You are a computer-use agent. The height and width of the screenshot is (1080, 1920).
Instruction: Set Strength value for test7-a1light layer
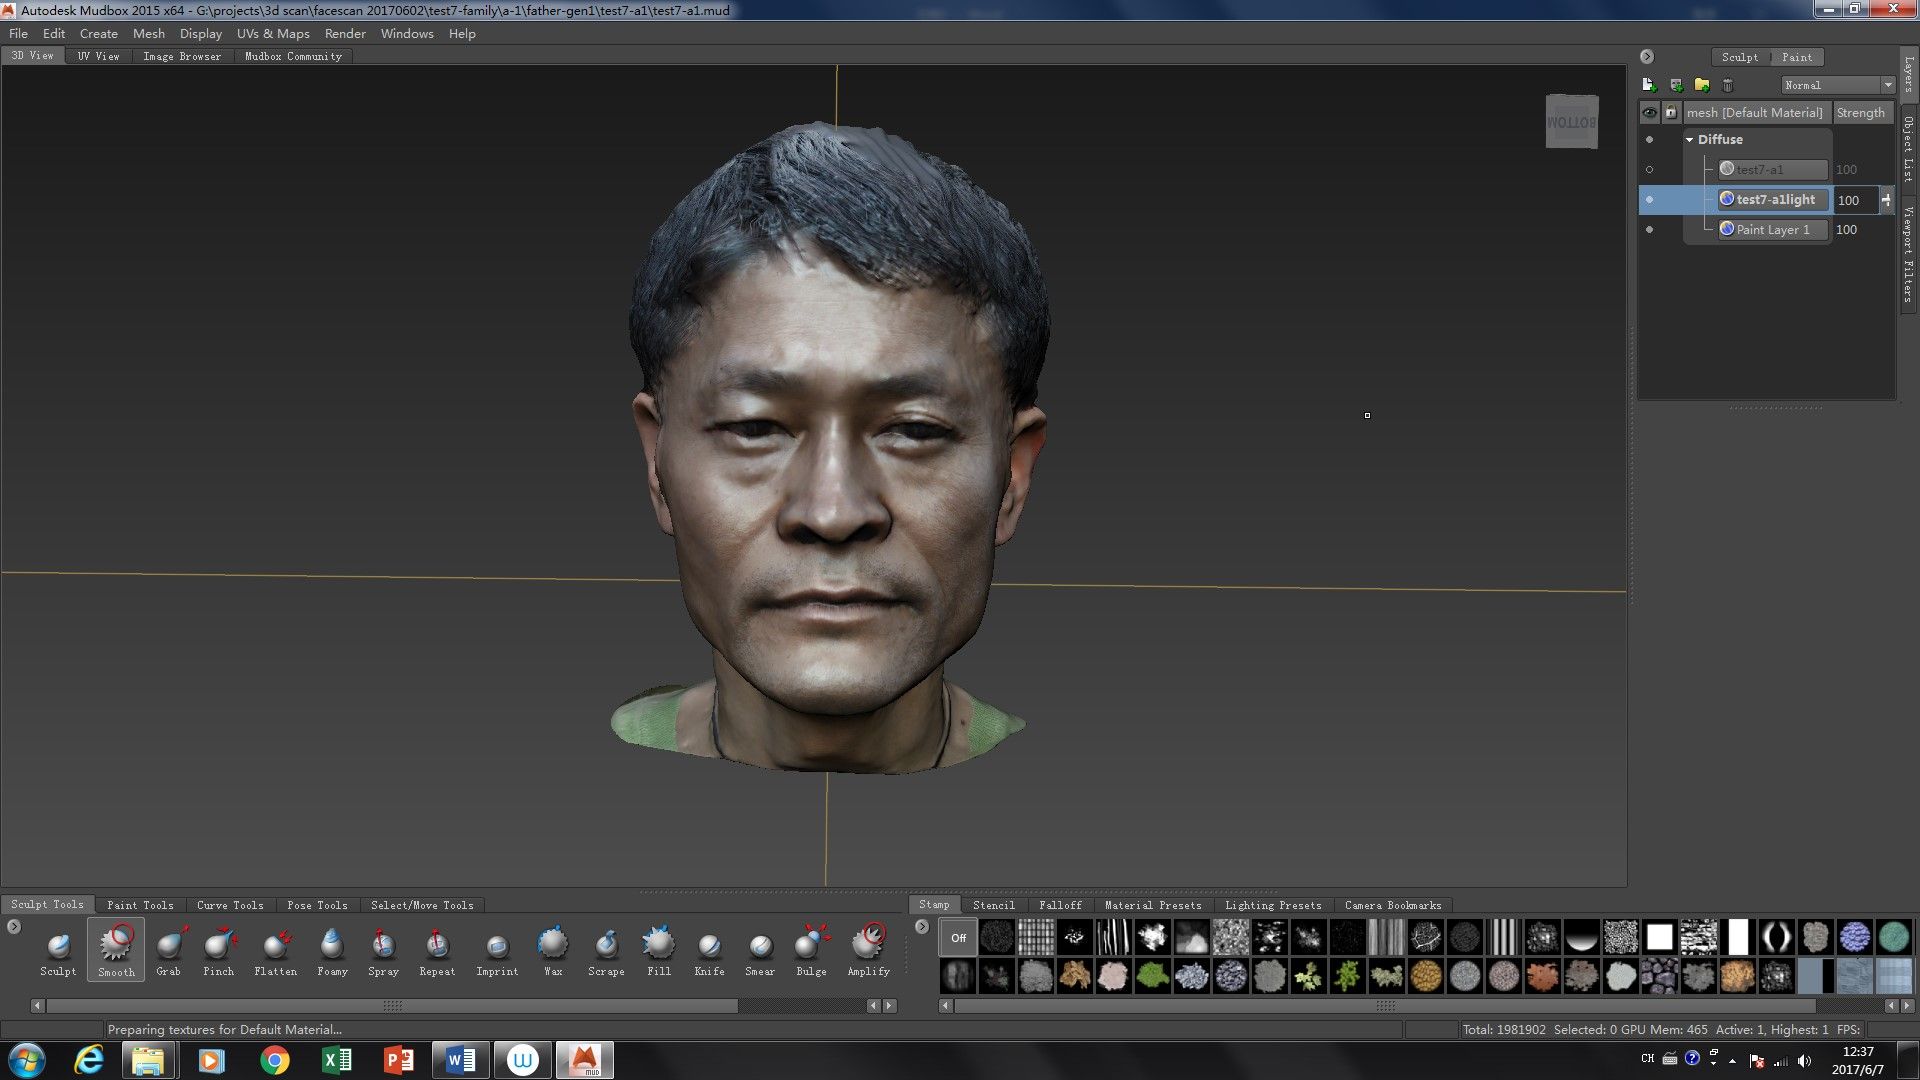coord(1852,200)
